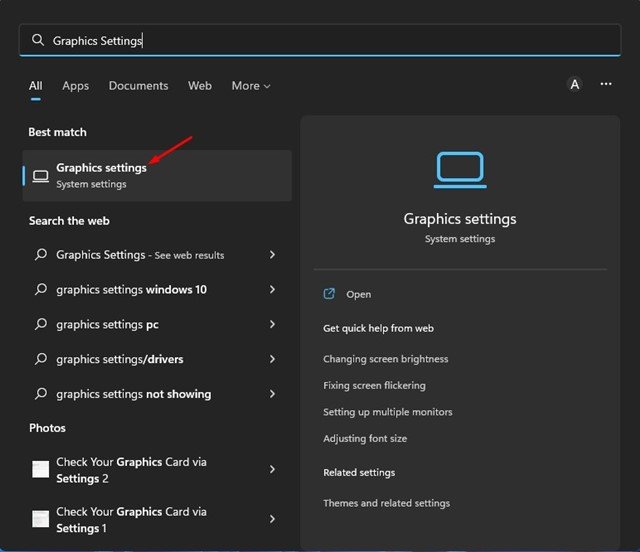Click the large Graphics settings laptop icon
The height and width of the screenshot is (552, 640).
[x=459, y=170]
